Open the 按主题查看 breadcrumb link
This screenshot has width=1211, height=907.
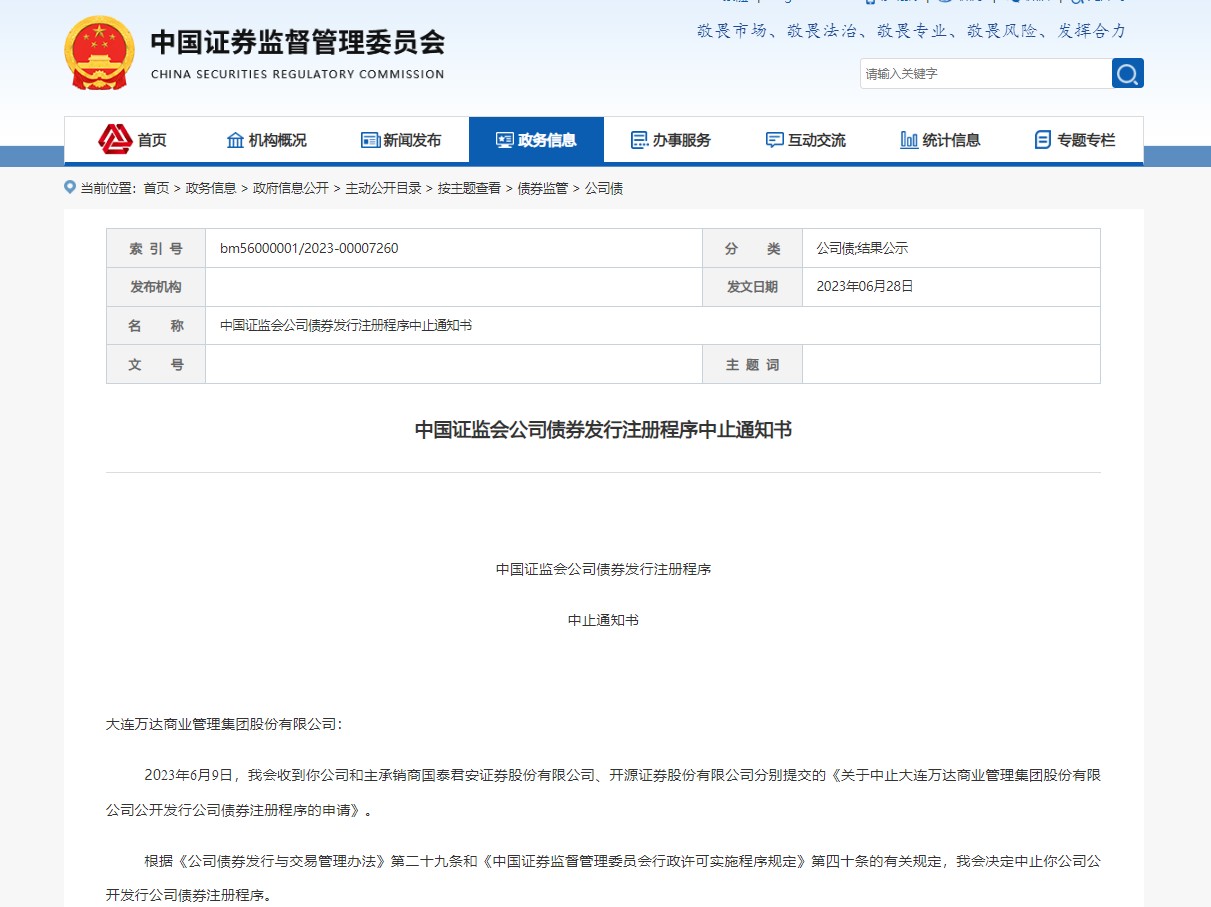click(469, 188)
